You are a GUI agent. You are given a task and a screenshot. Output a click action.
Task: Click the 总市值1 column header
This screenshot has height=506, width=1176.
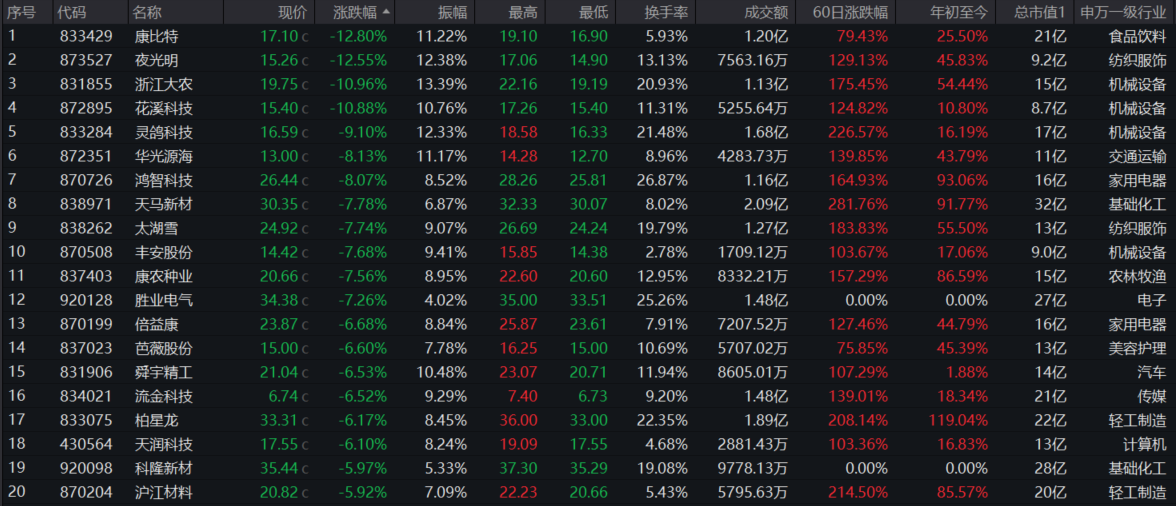[1040, 12]
